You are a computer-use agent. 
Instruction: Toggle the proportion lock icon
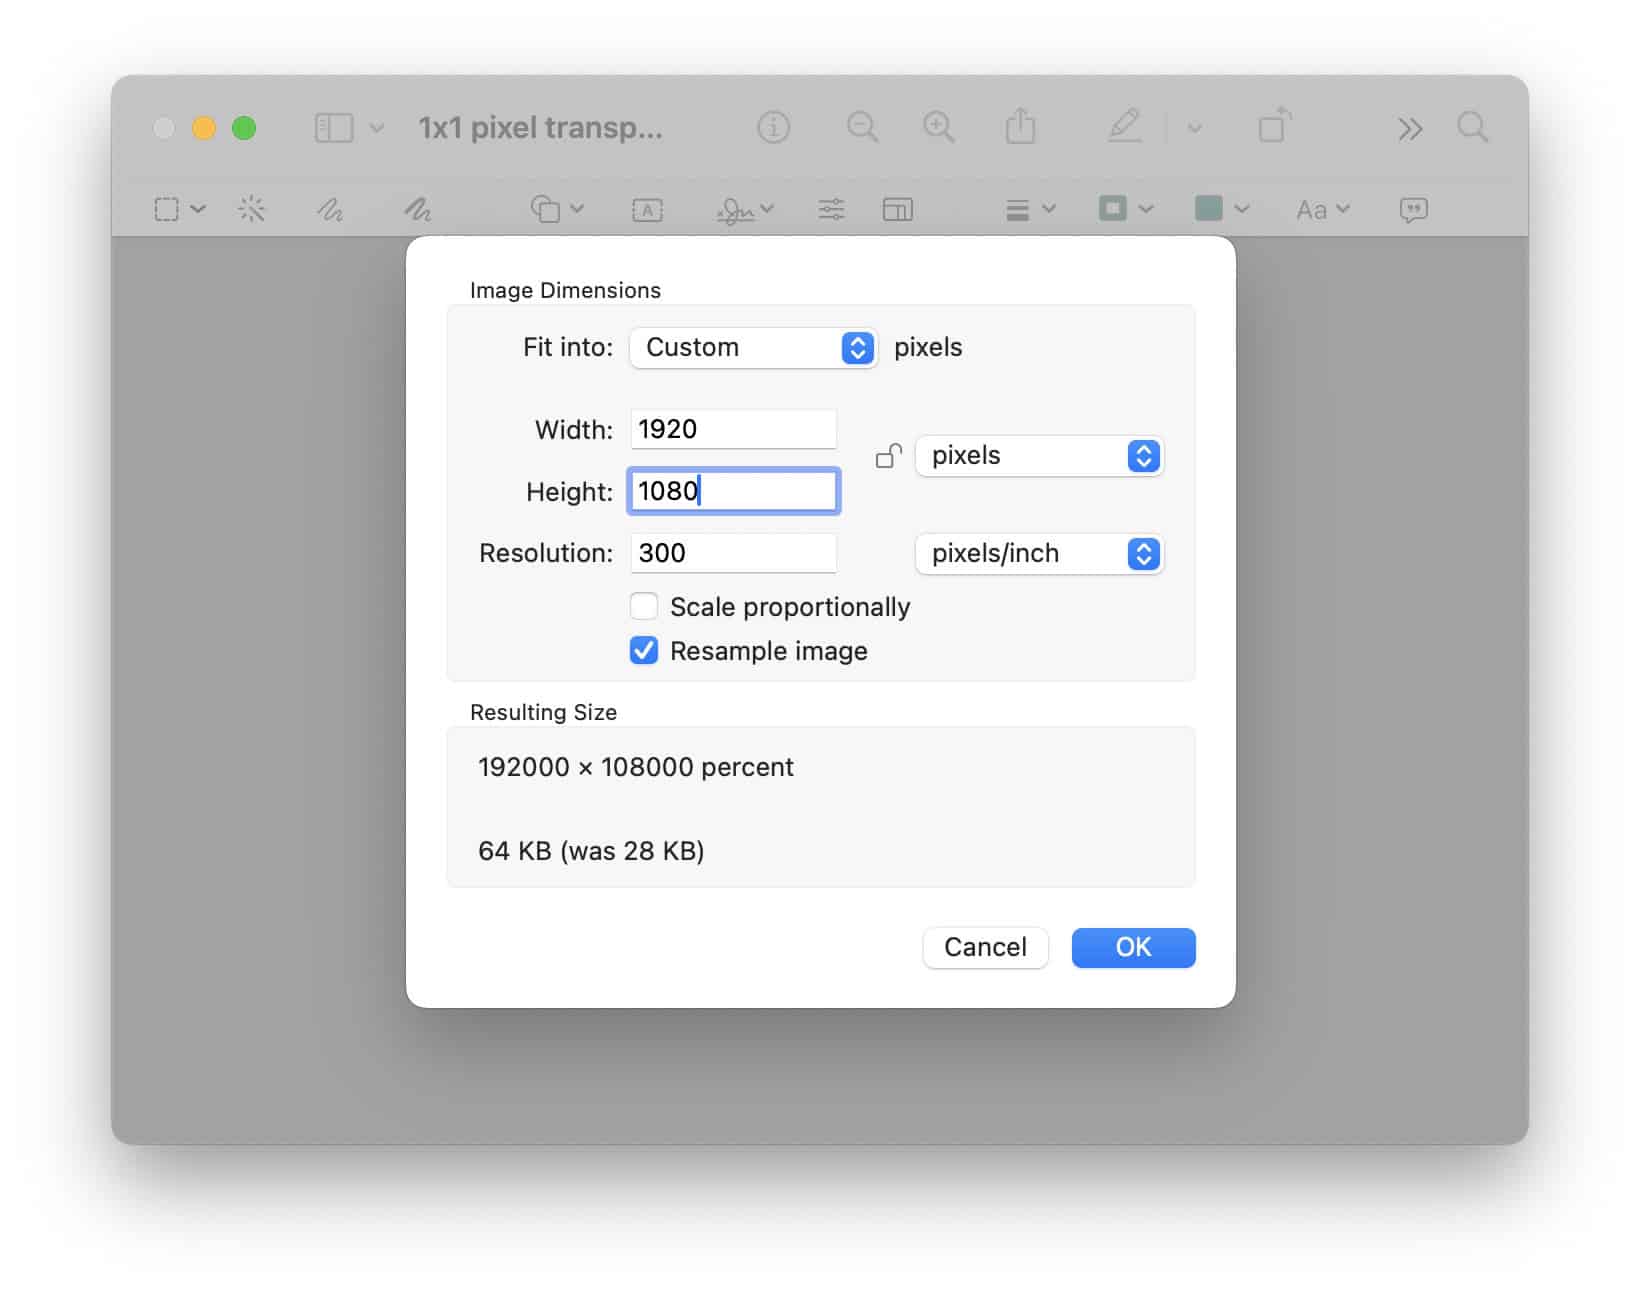[888, 456]
